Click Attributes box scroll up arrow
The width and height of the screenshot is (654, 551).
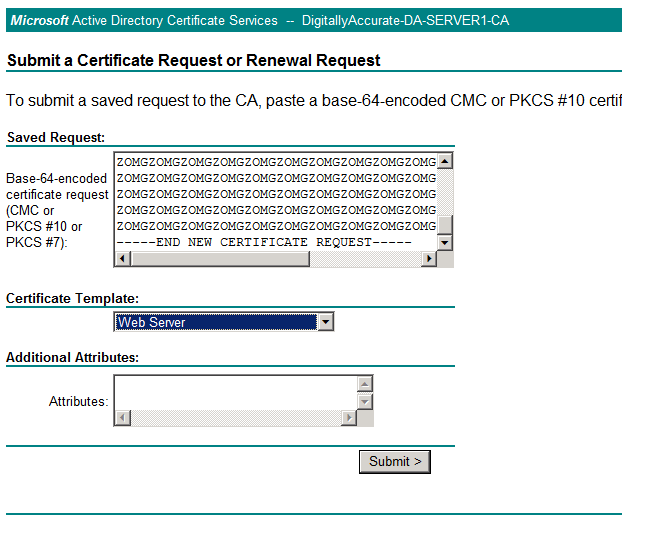[365, 384]
